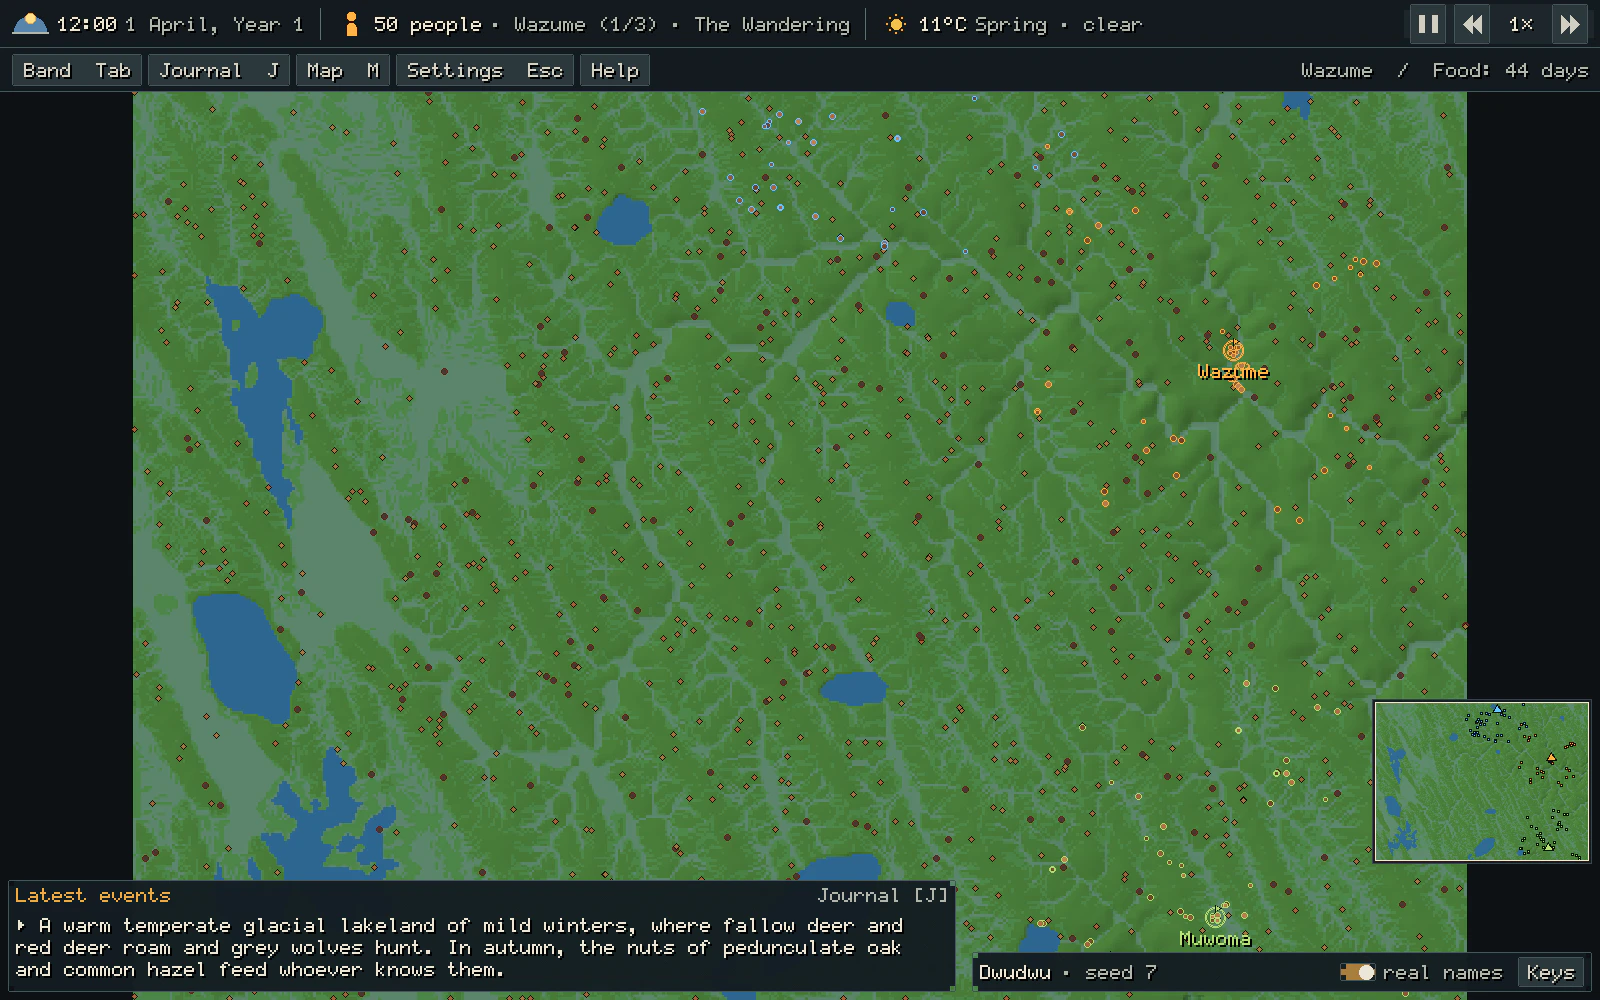Select the Muwoma camp marker
The image size is (1600, 1000).
1215,917
